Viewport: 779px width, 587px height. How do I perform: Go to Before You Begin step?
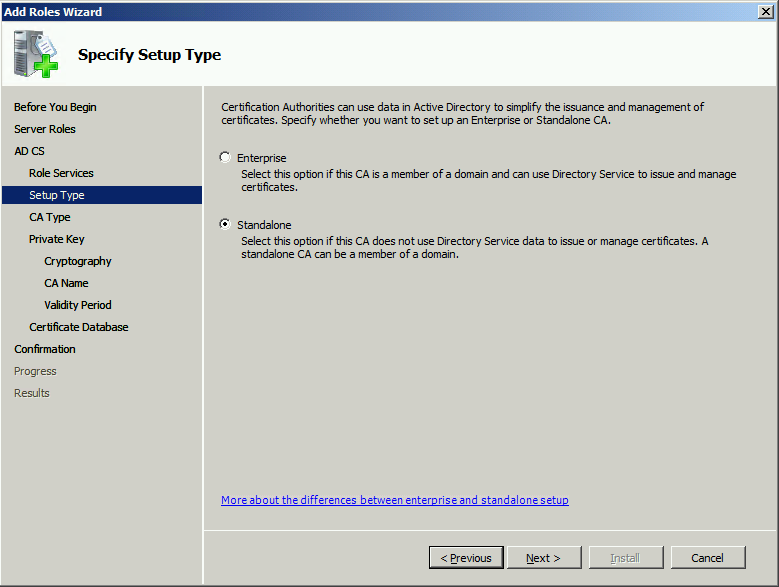coord(55,107)
